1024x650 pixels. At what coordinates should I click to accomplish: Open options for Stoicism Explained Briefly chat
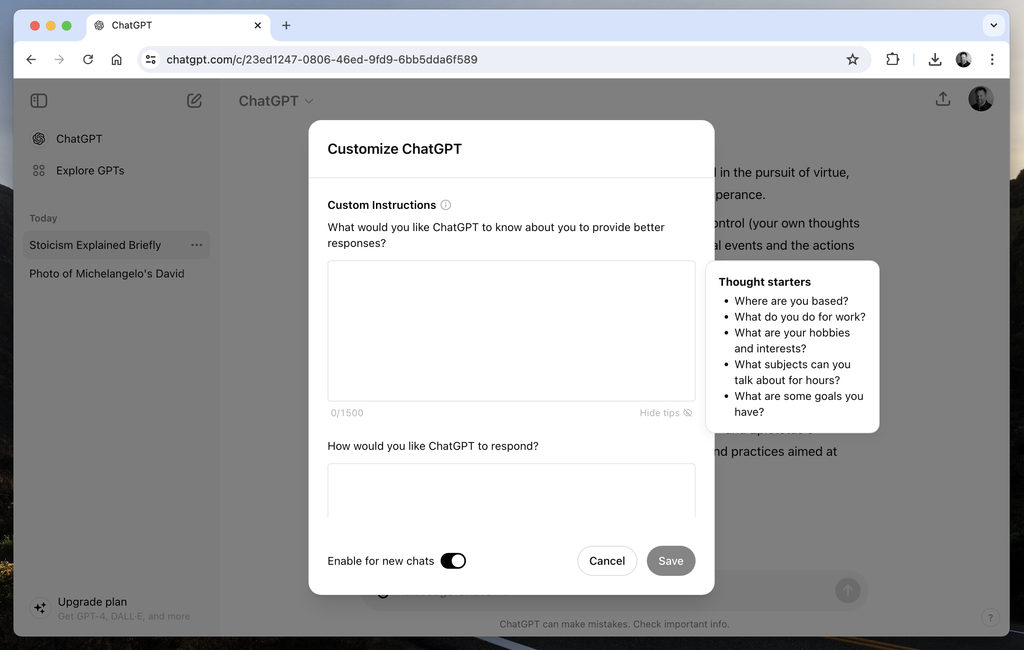coord(196,245)
